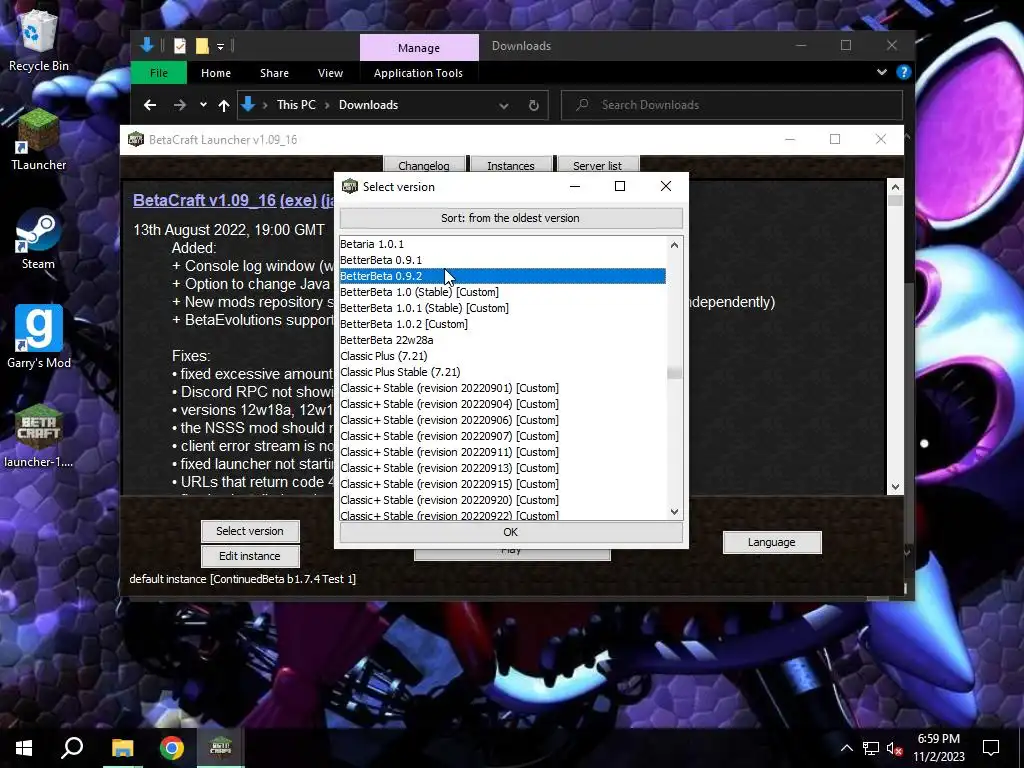Click the muted volume tray icon
This screenshot has height=768, width=1024.
point(894,748)
